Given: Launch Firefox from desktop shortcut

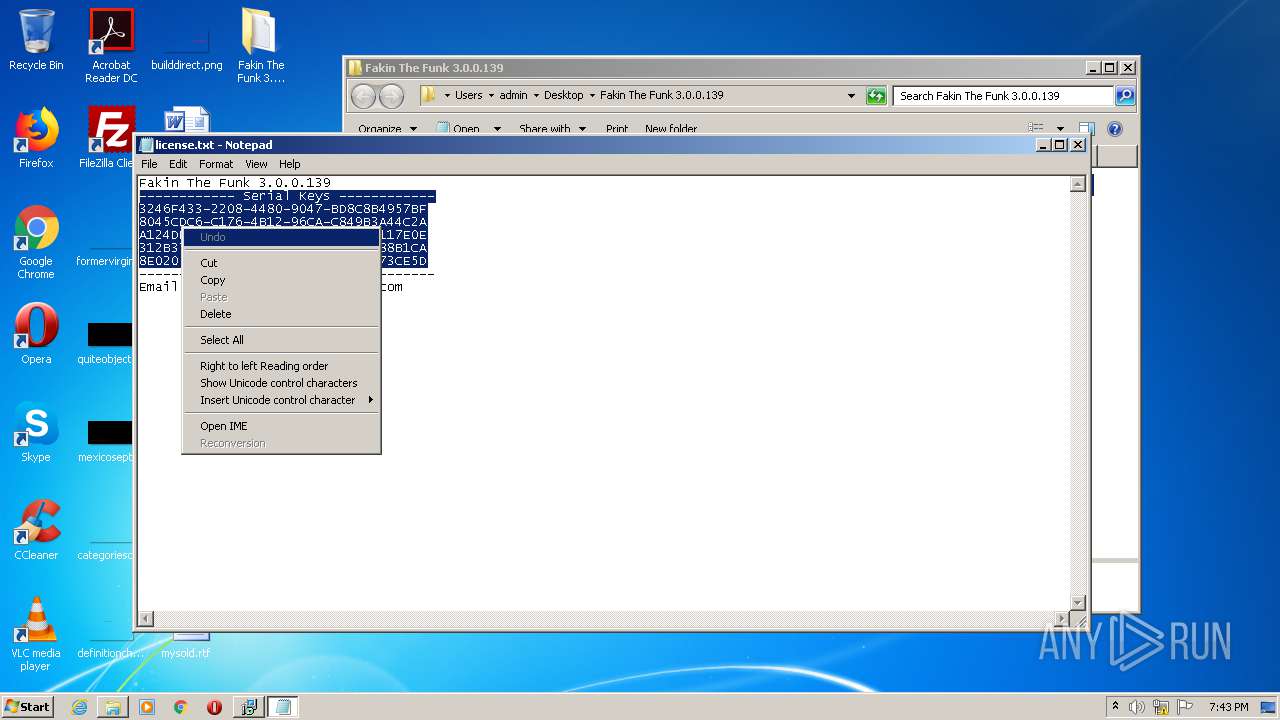Looking at the screenshot, I should point(36,138).
